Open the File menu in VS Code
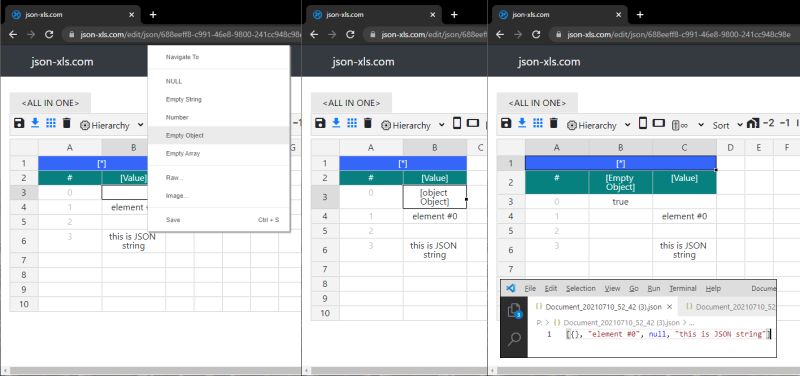800x376 pixels. pyautogui.click(x=530, y=288)
